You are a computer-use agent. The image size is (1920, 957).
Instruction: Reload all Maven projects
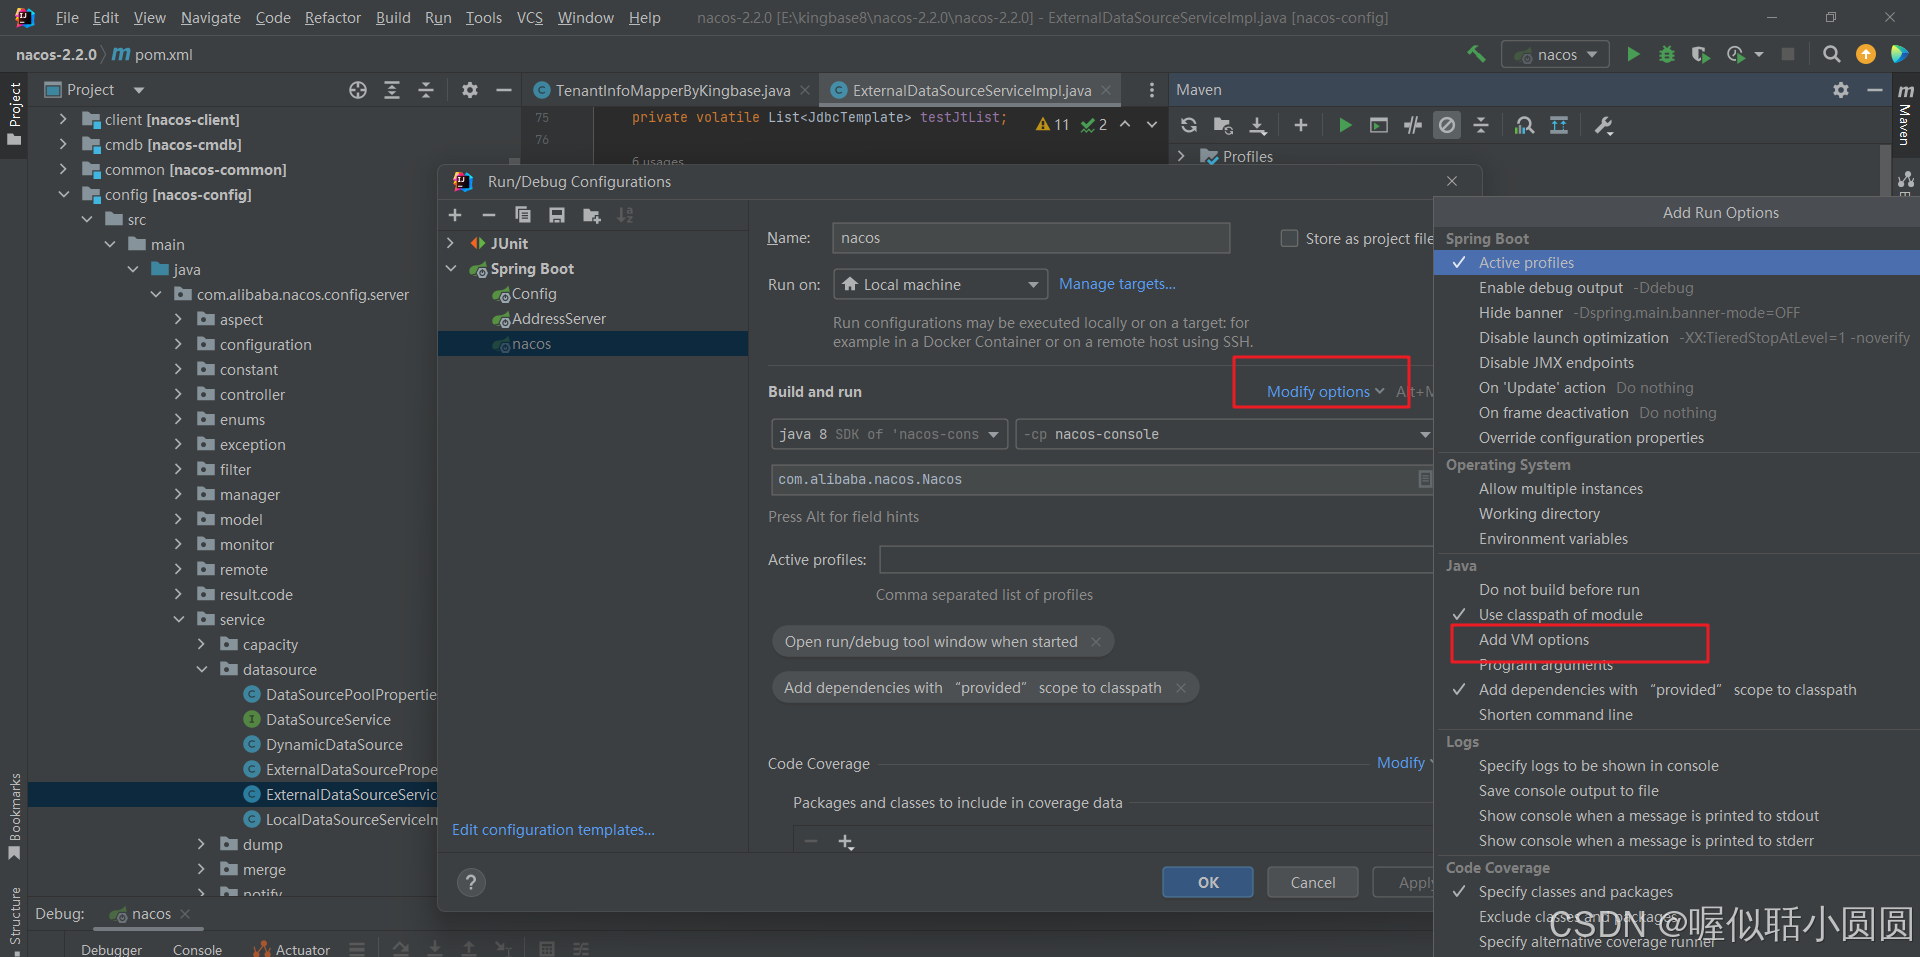tap(1189, 125)
